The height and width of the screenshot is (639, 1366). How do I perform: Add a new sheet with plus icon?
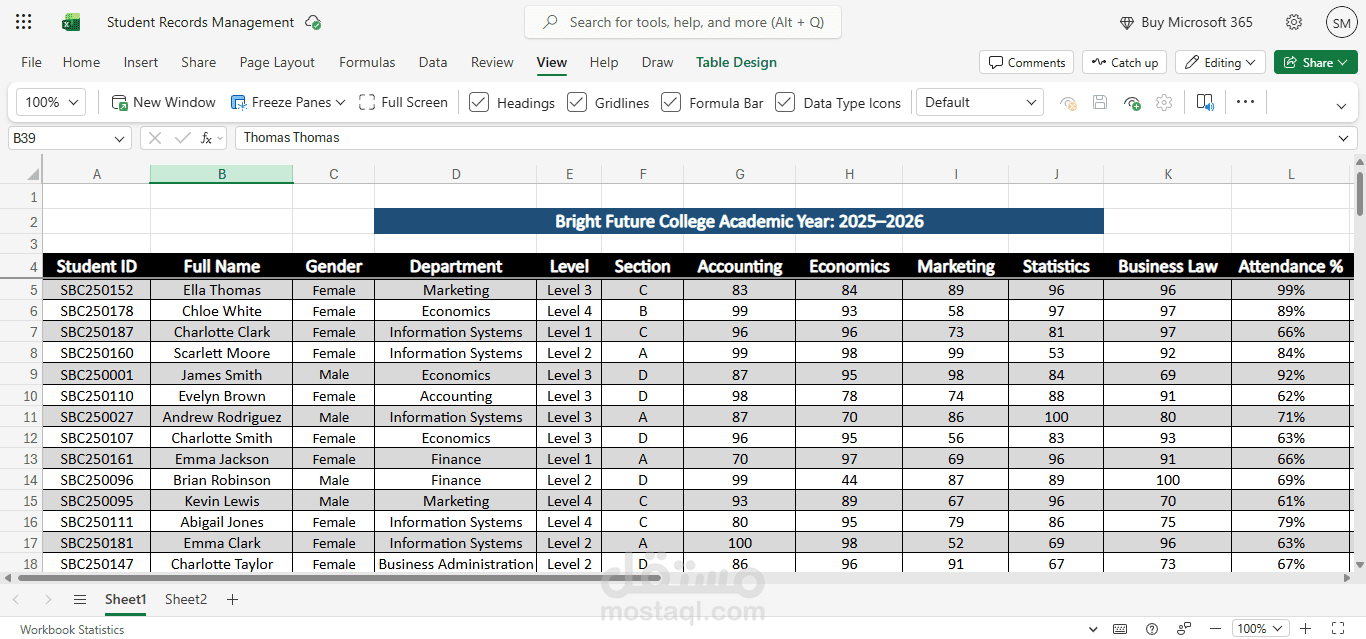click(x=232, y=600)
